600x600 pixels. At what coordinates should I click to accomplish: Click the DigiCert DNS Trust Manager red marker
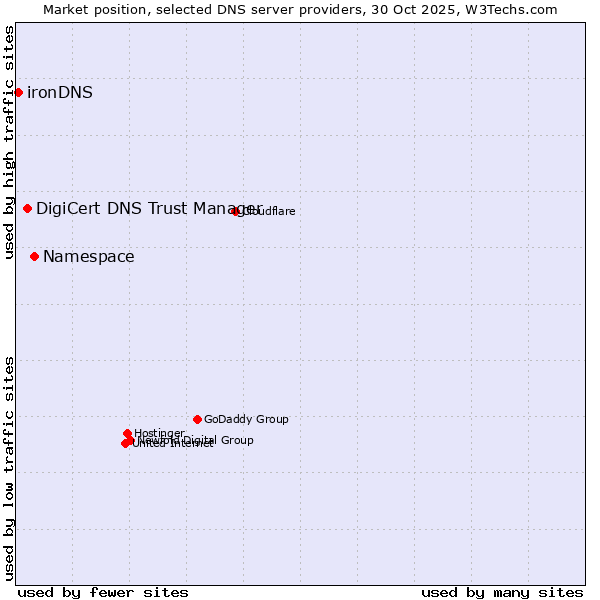[28, 208]
